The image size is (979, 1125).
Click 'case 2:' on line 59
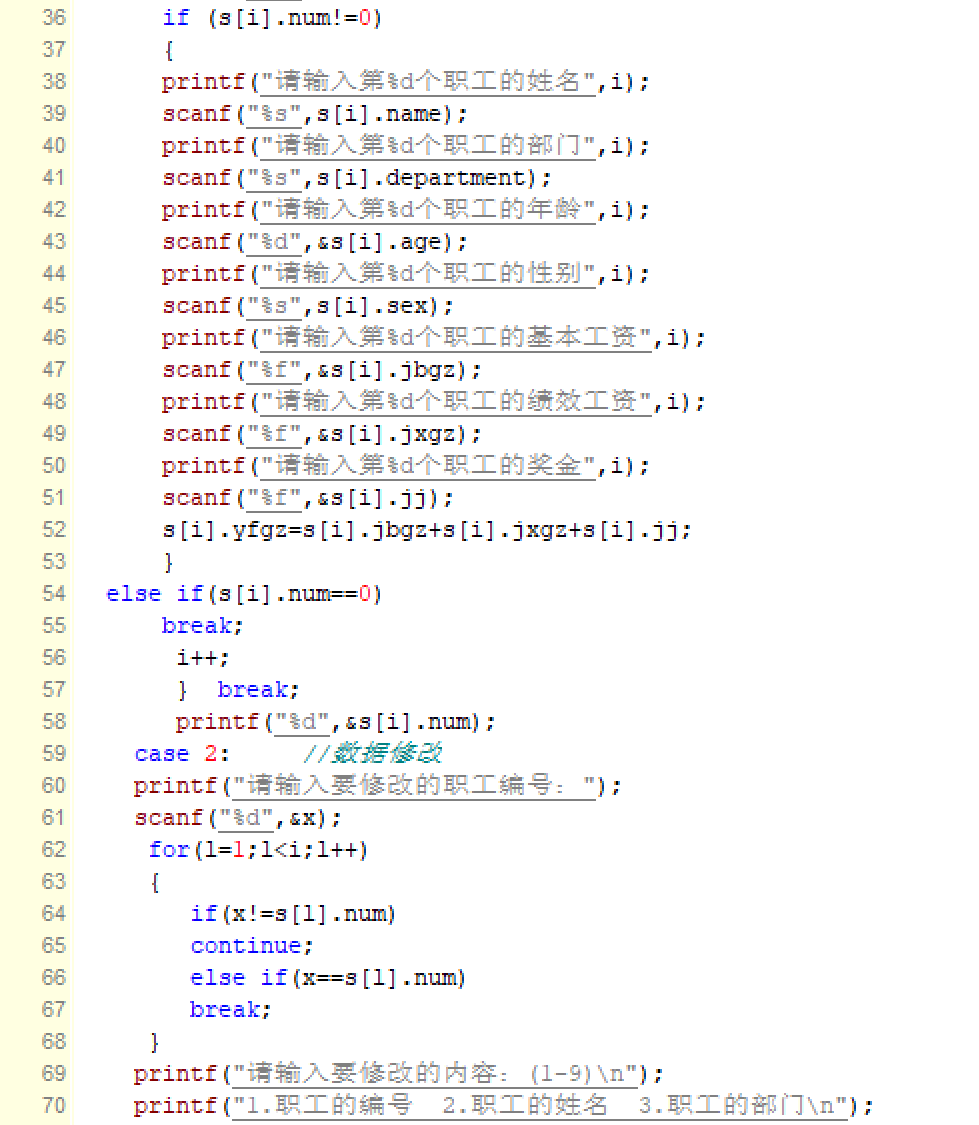click(x=181, y=754)
